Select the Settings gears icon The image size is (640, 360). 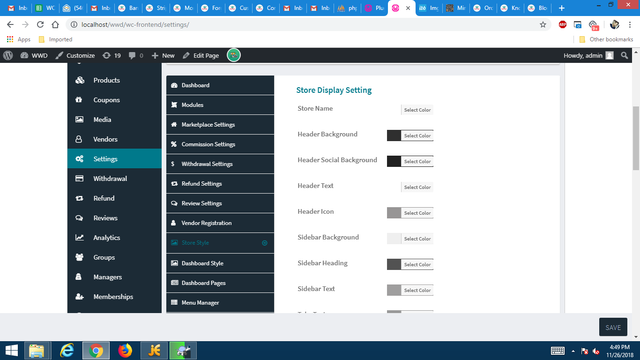coord(80,159)
